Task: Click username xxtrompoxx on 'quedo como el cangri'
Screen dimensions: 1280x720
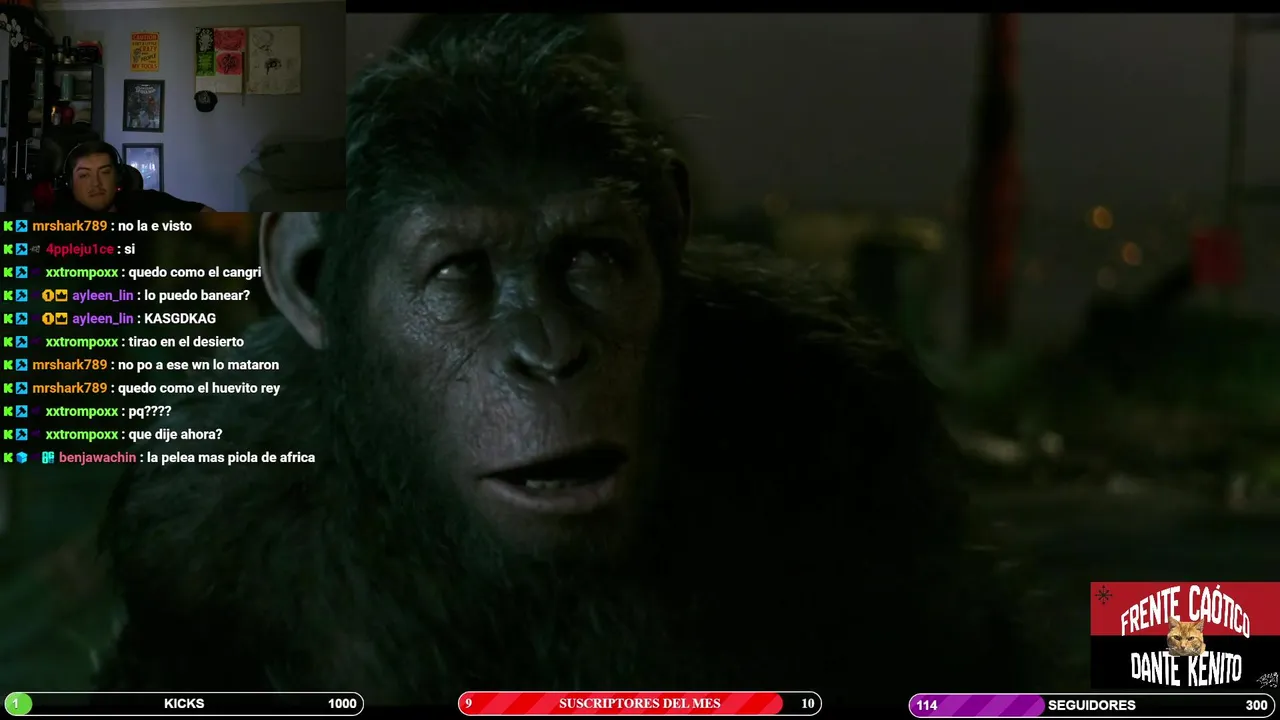Action: pos(82,272)
